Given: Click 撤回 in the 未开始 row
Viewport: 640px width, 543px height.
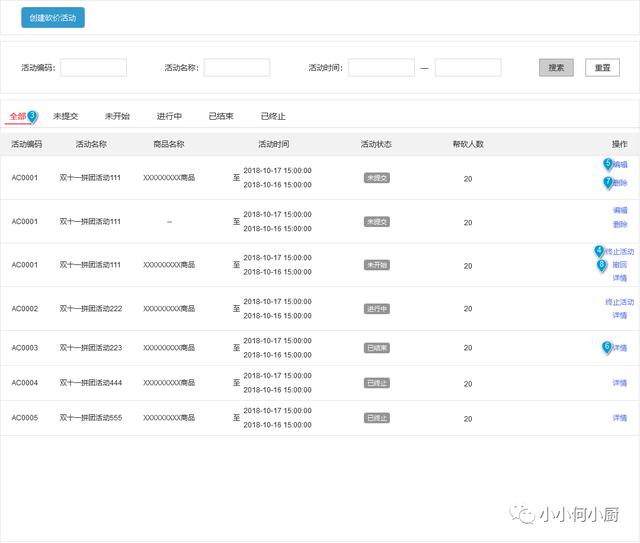Looking at the screenshot, I should coord(620,265).
